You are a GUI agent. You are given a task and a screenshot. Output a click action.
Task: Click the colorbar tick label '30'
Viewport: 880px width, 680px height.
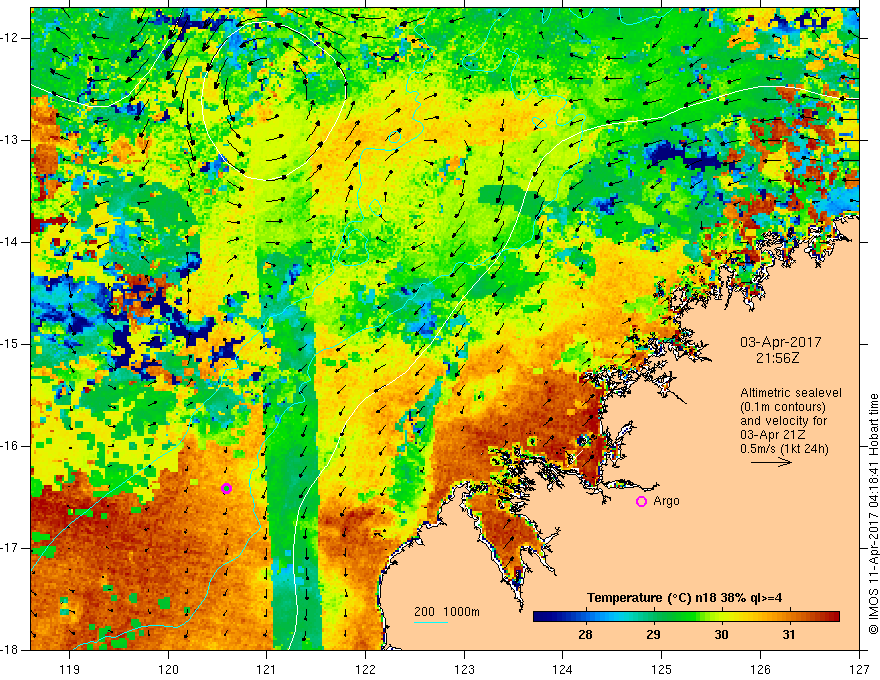(x=721, y=635)
